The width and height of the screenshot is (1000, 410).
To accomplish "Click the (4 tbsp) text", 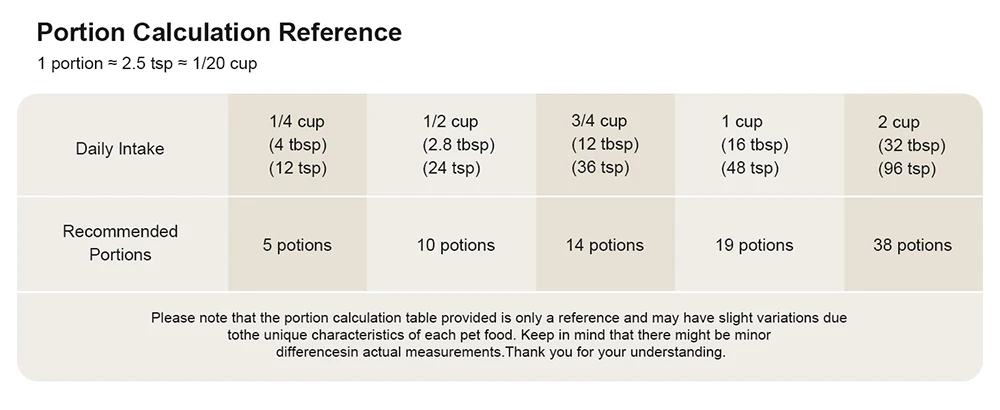I will point(298,145).
